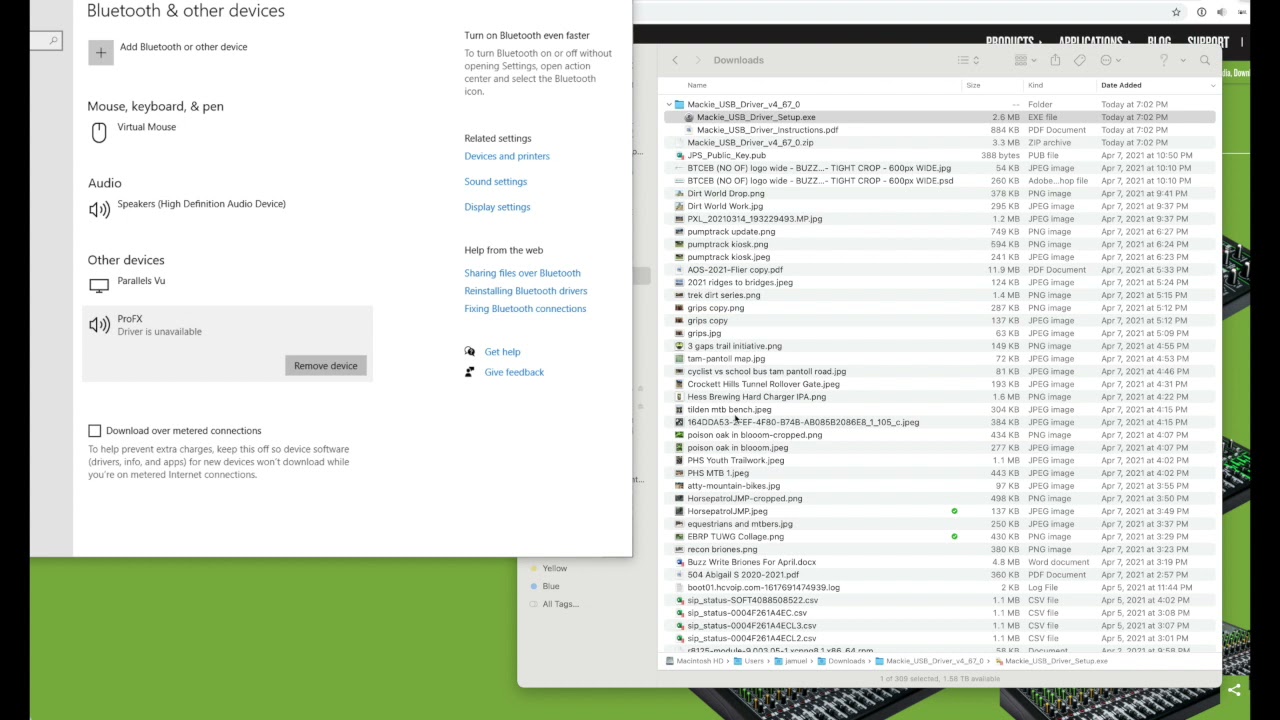Select pumptrack update.png file row
1280x720 pixels.
(940, 232)
